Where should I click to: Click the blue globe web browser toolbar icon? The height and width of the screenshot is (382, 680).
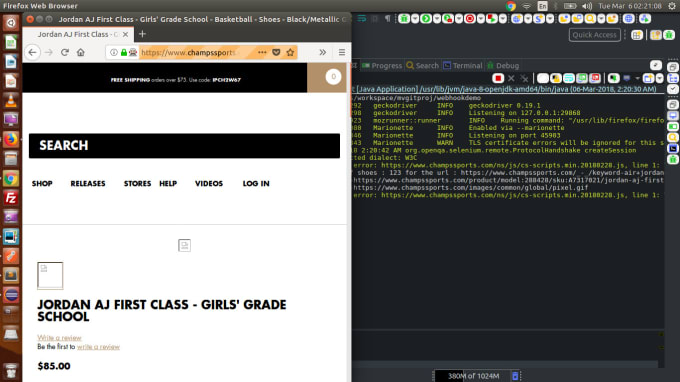point(628,19)
